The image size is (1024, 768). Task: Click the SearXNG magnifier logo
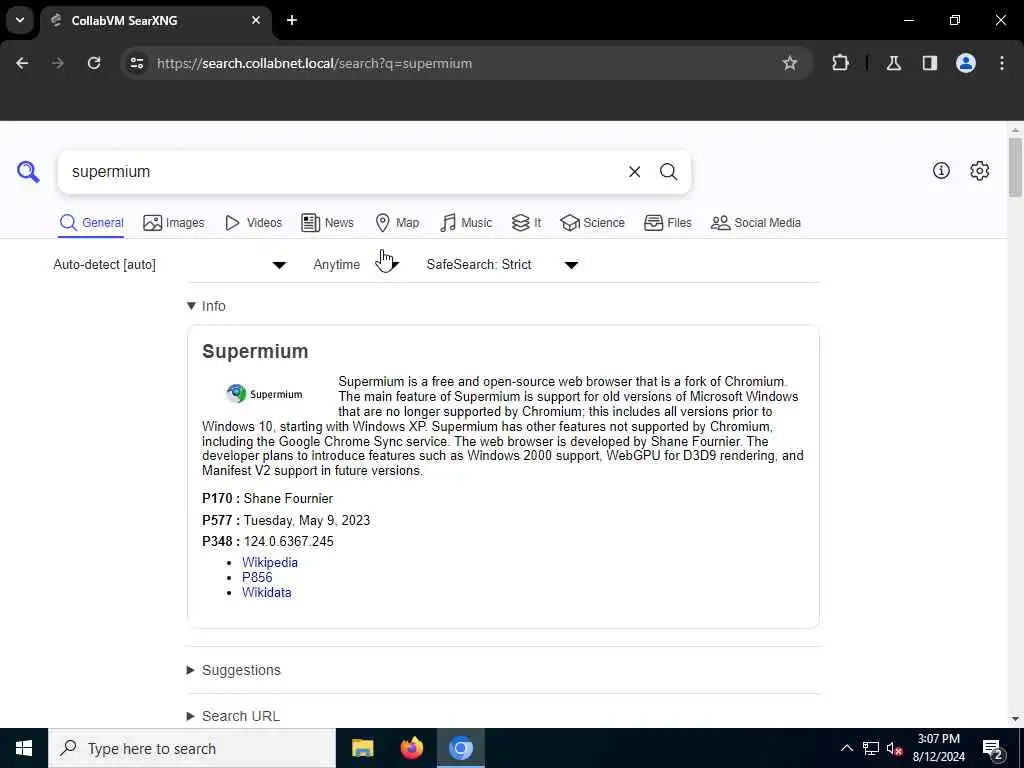[28, 172]
